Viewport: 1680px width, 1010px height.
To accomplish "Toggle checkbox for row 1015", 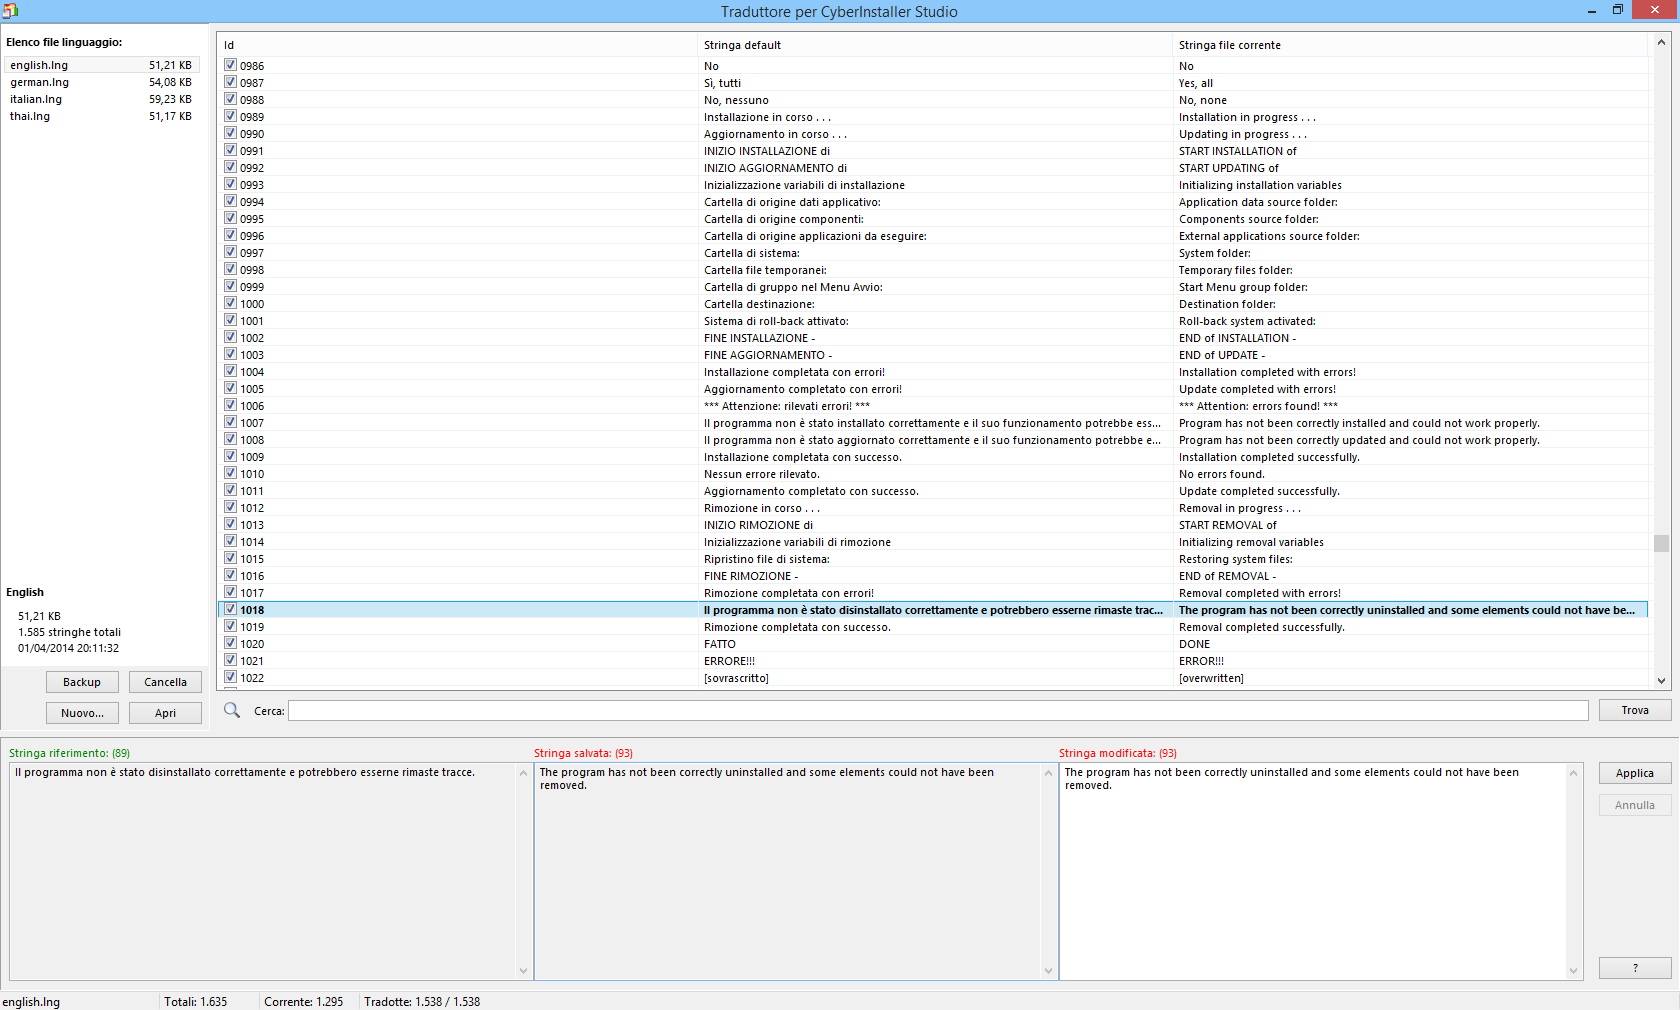I will coord(230,558).
